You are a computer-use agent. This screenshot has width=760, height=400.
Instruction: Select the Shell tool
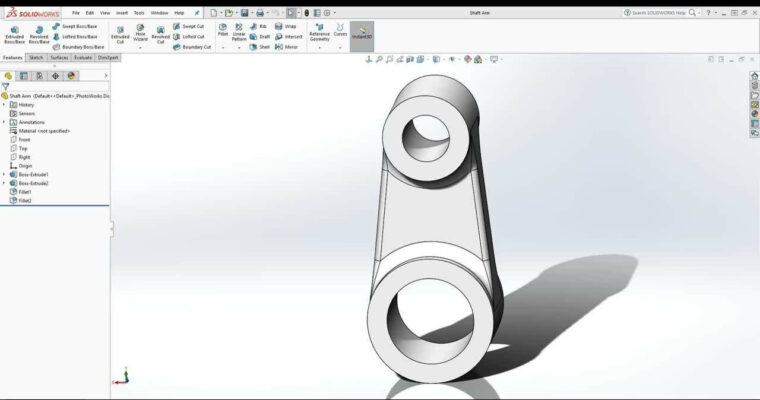pos(260,47)
